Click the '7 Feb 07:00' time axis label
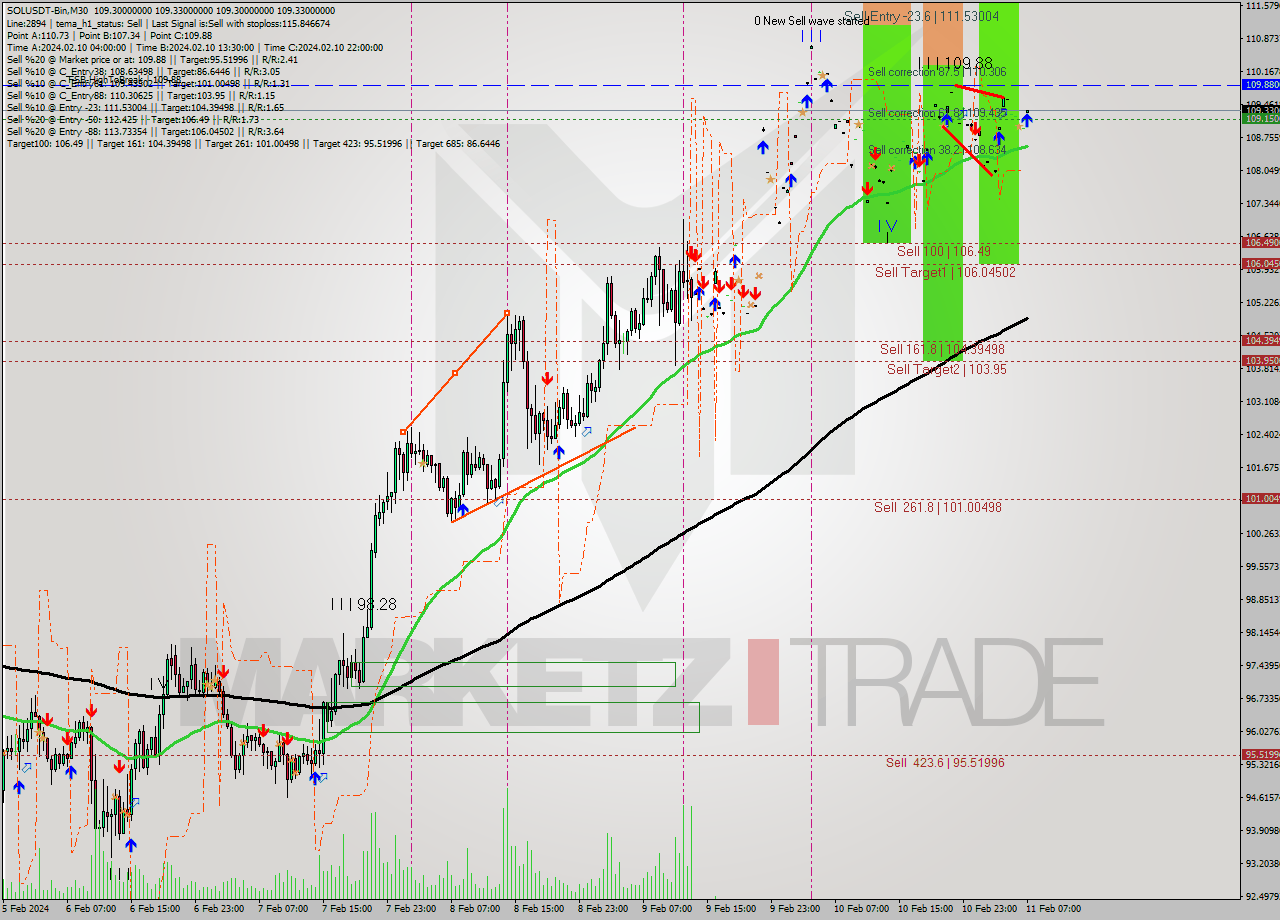 pyautogui.click(x=285, y=909)
